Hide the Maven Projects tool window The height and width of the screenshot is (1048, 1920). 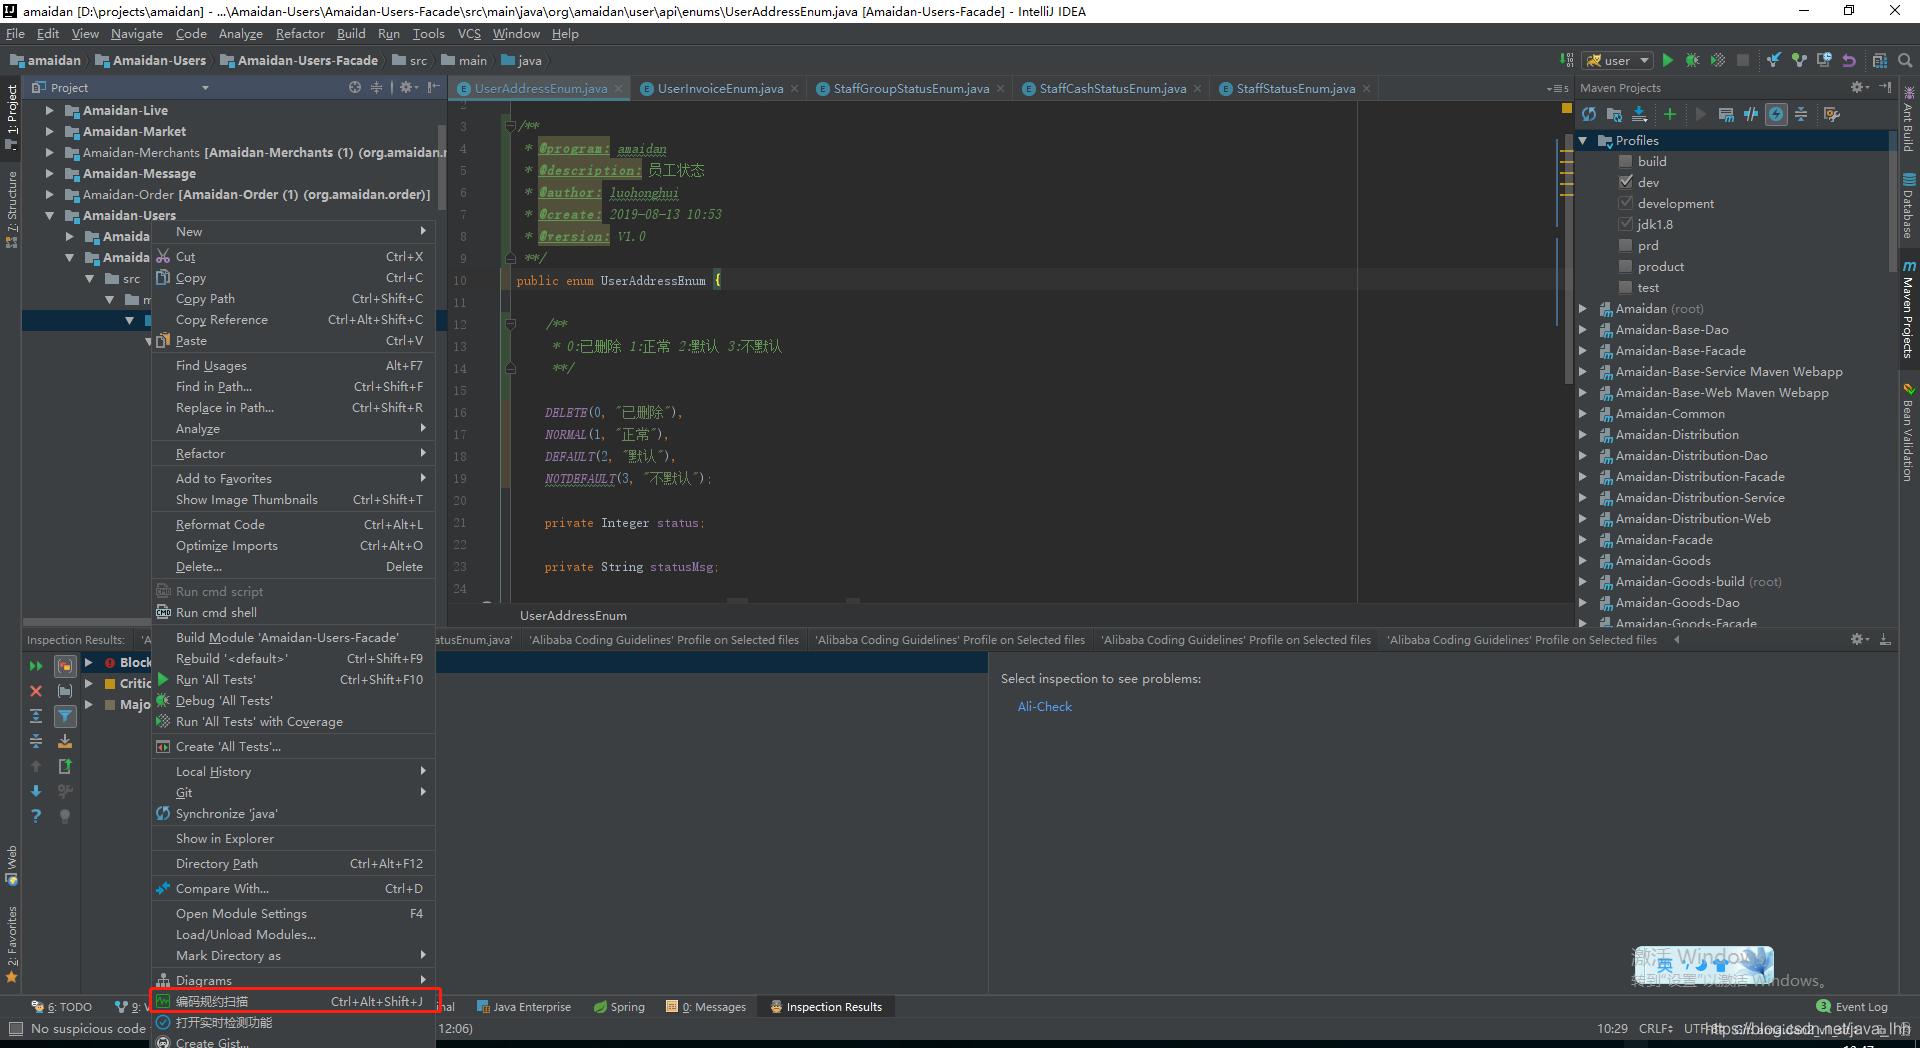point(1885,87)
